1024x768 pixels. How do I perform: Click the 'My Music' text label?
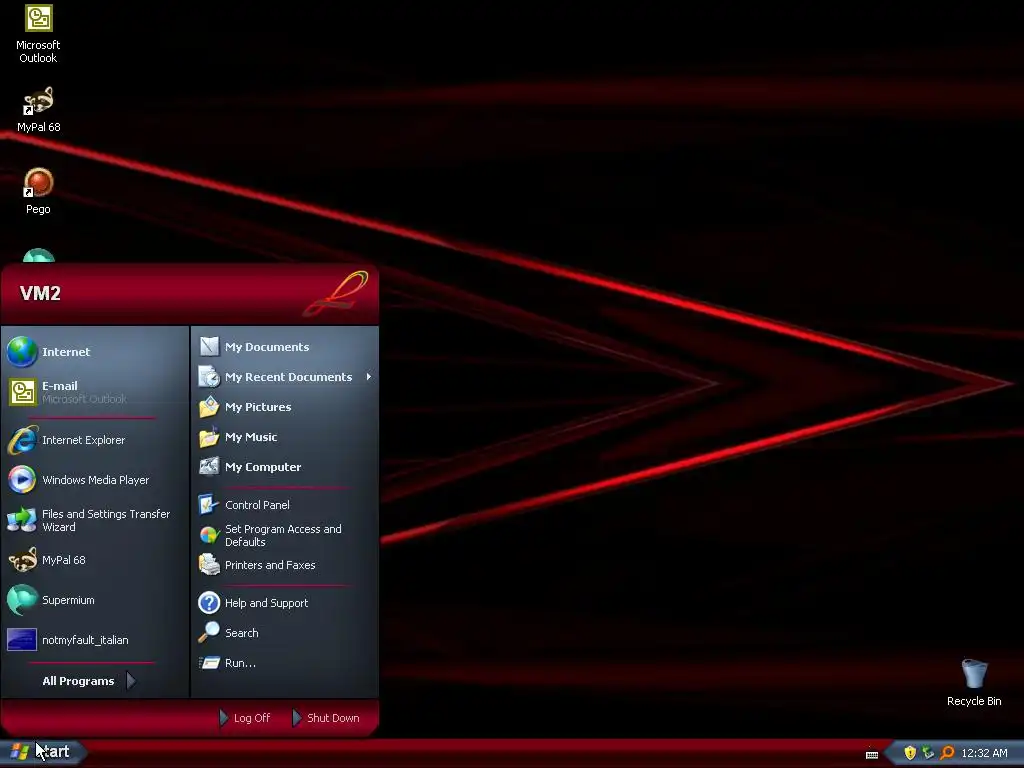tap(251, 437)
